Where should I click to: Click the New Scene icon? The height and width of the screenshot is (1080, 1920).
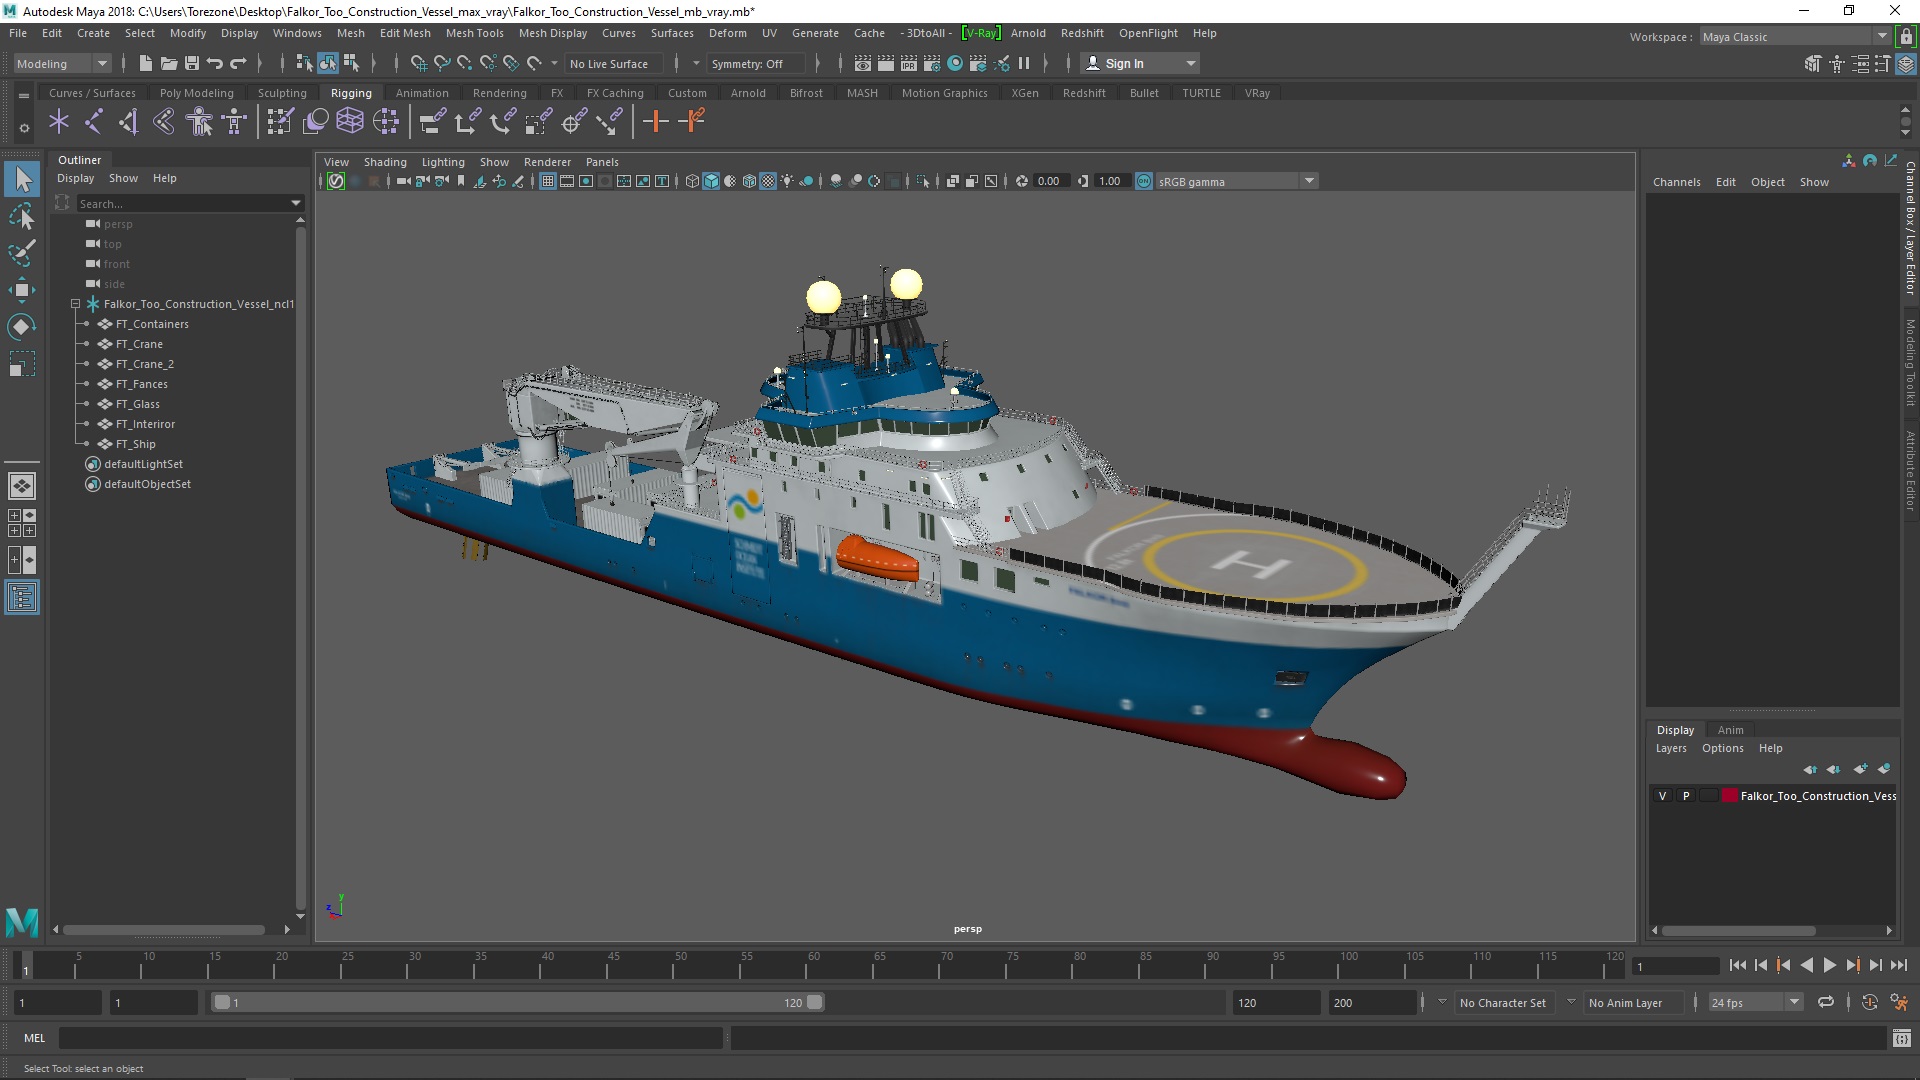(145, 63)
